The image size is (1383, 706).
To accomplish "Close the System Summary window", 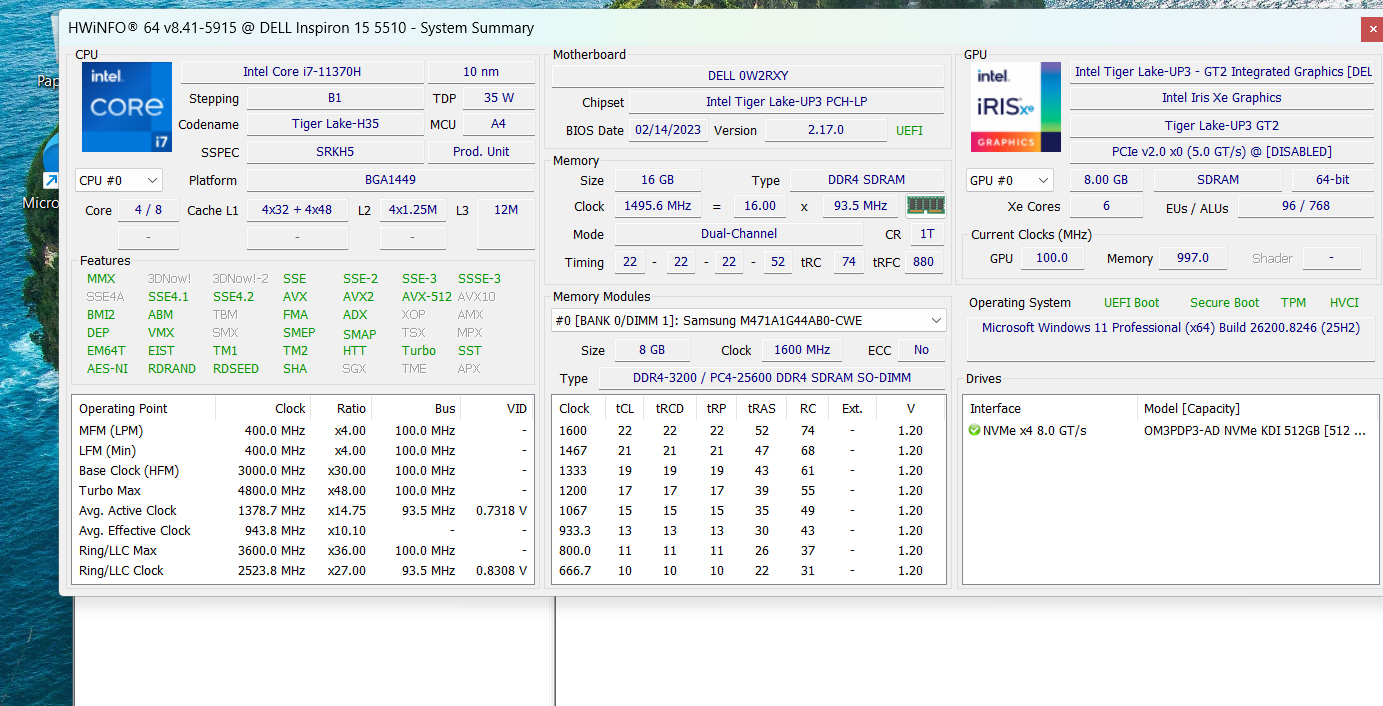I will [x=1371, y=29].
